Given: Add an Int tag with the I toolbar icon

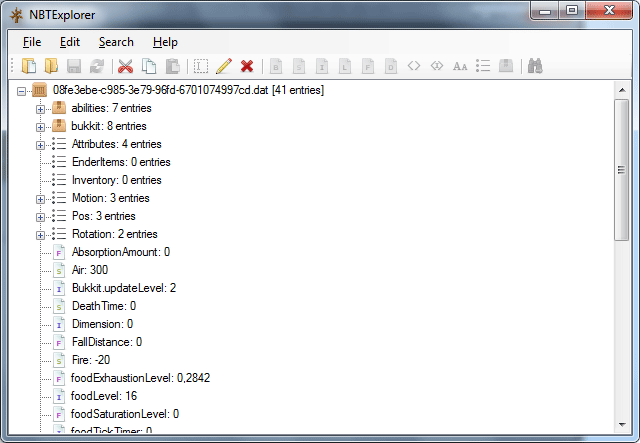Looking at the screenshot, I should [x=322, y=66].
